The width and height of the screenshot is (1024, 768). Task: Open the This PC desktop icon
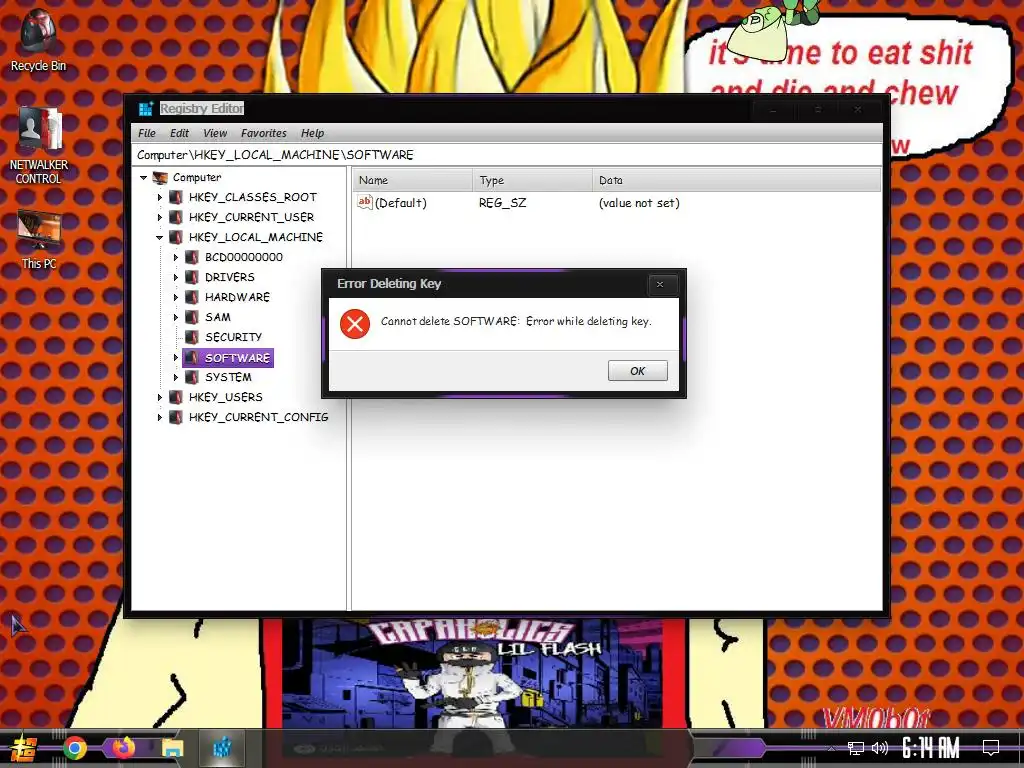pos(39,239)
